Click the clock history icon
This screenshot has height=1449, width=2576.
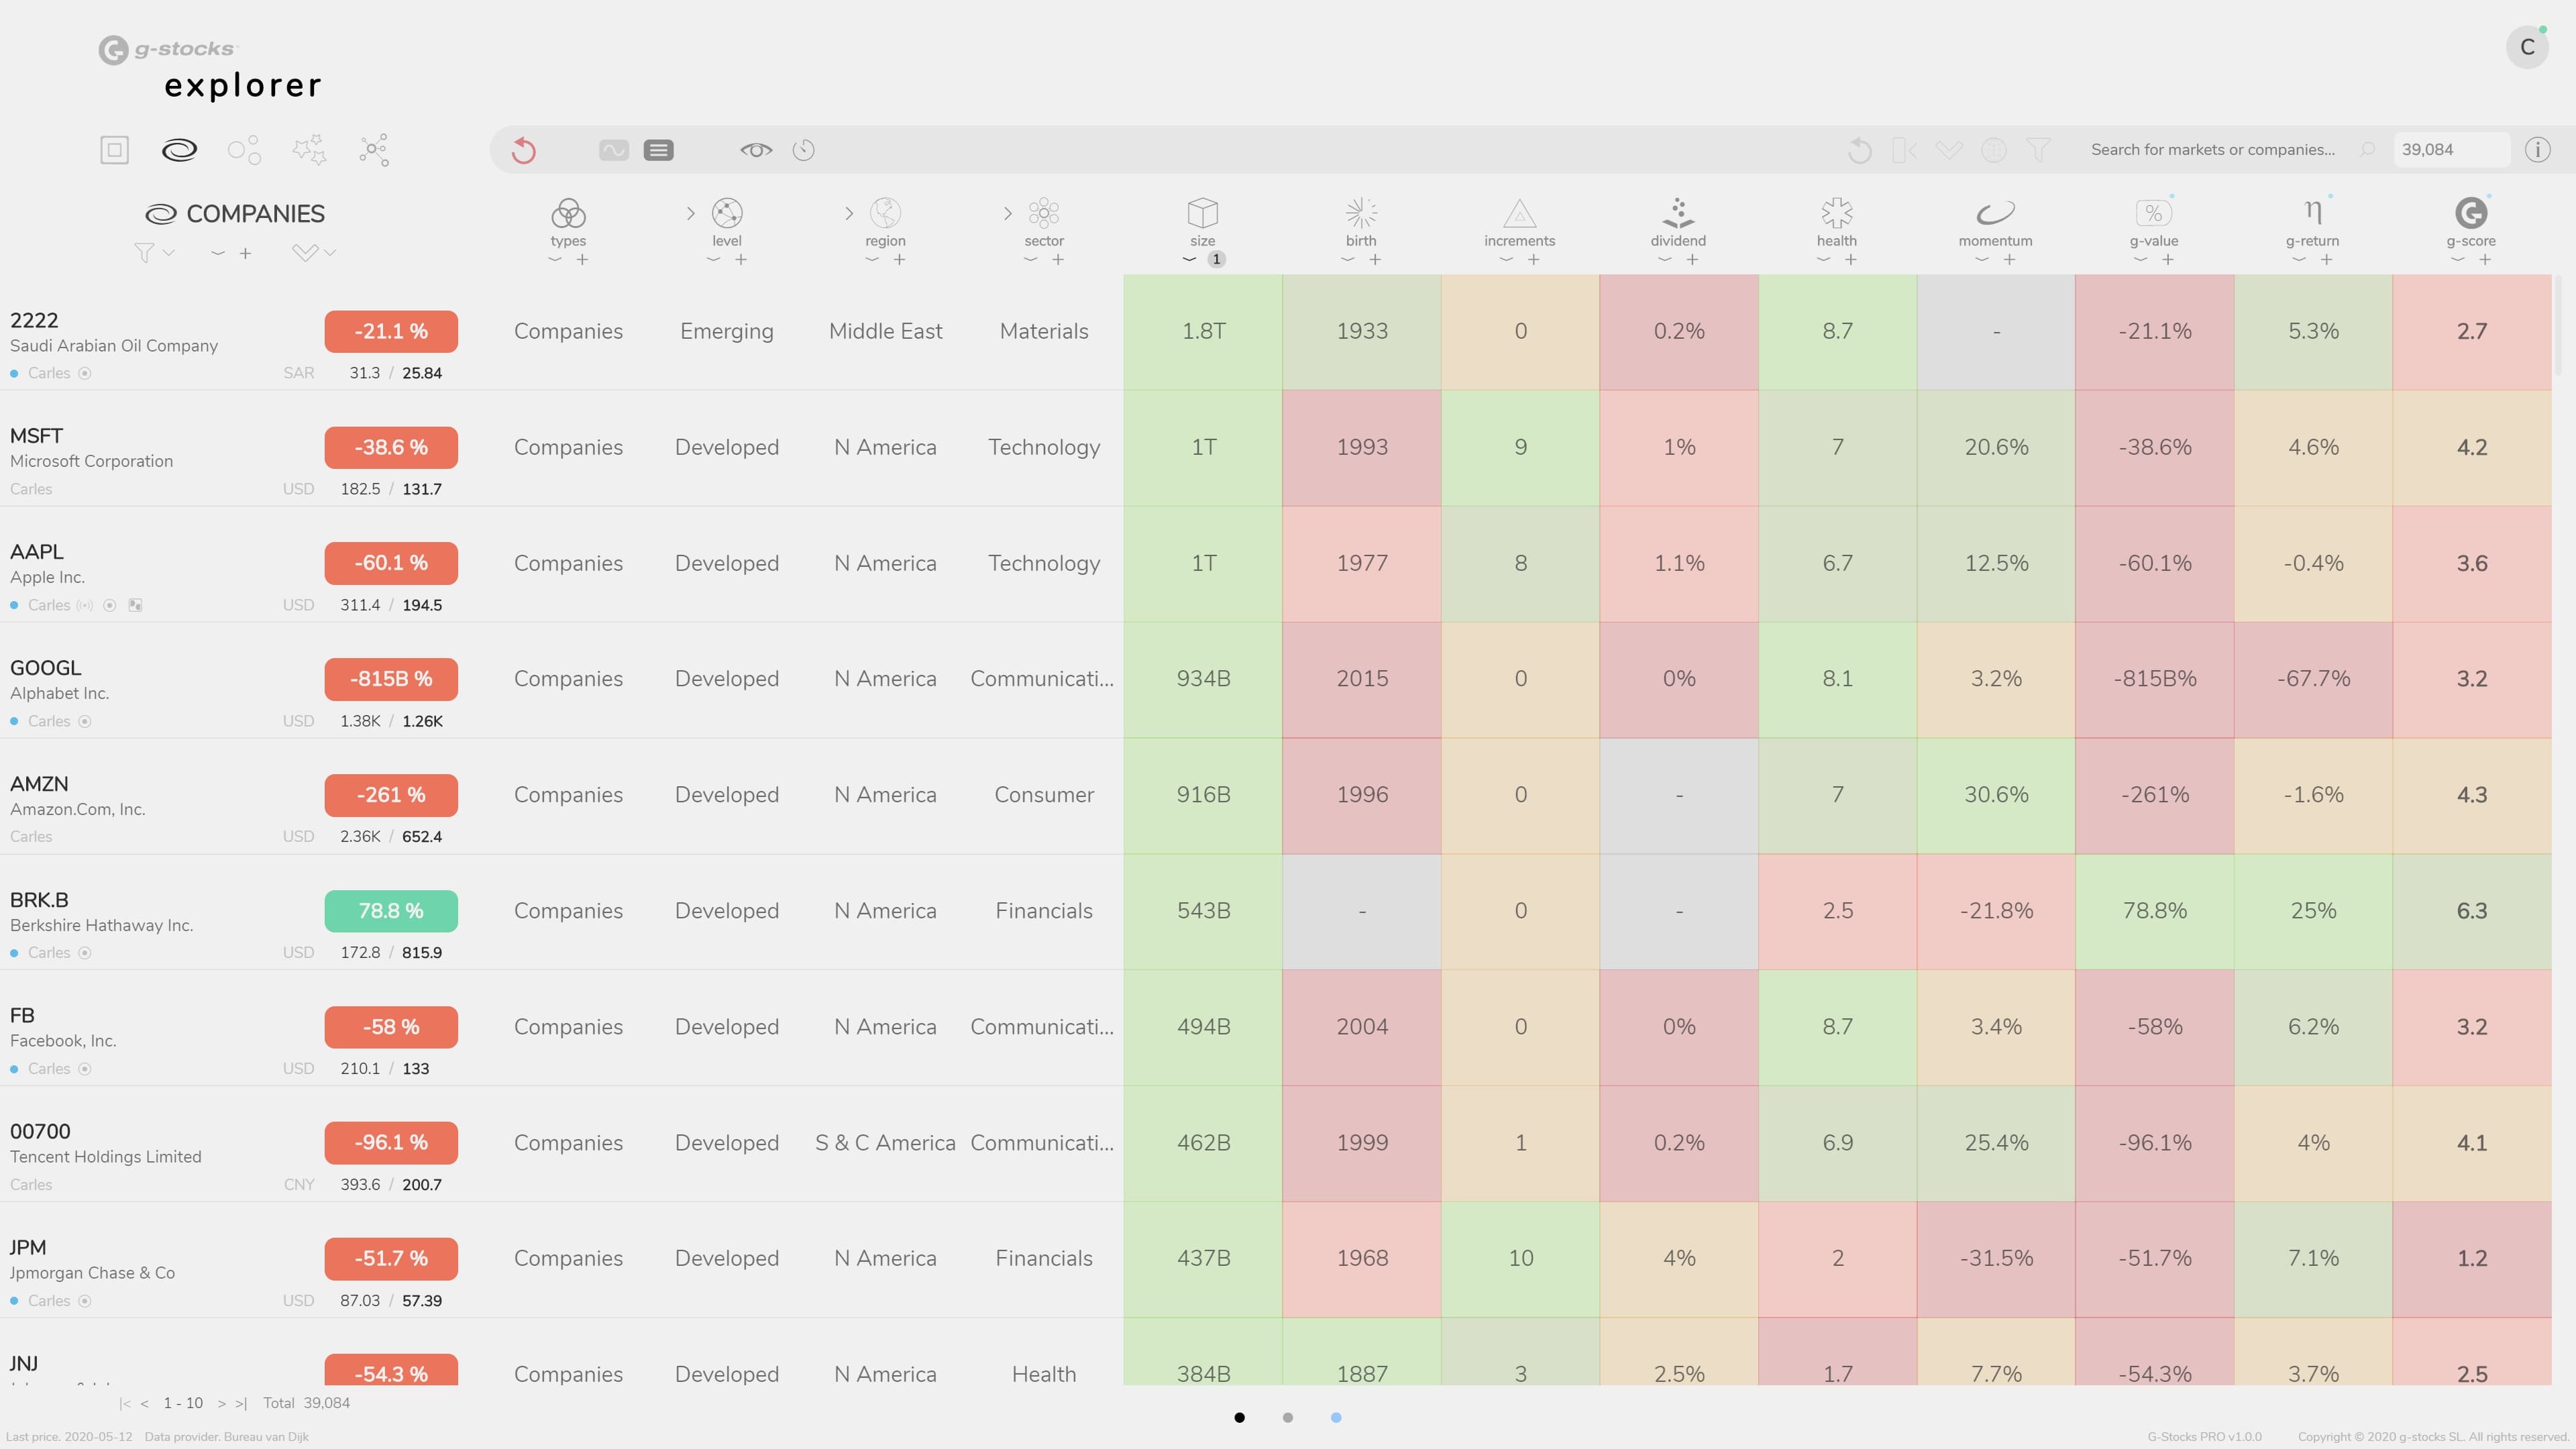point(803,150)
